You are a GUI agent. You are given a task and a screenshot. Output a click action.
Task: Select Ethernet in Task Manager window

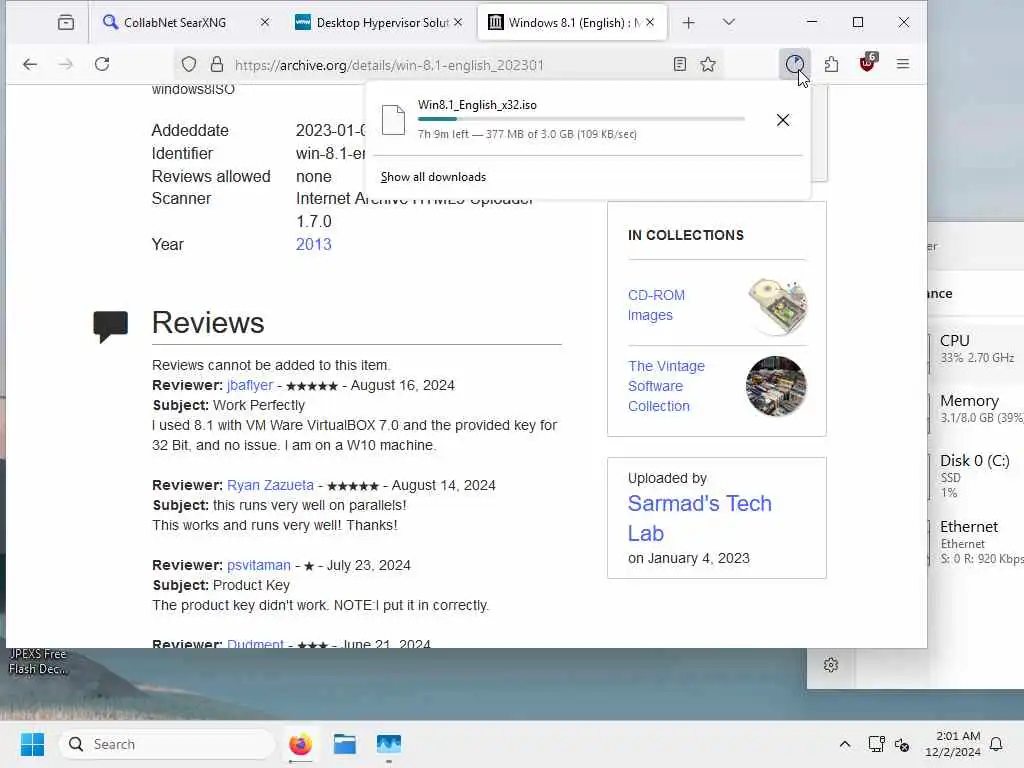[976, 542]
